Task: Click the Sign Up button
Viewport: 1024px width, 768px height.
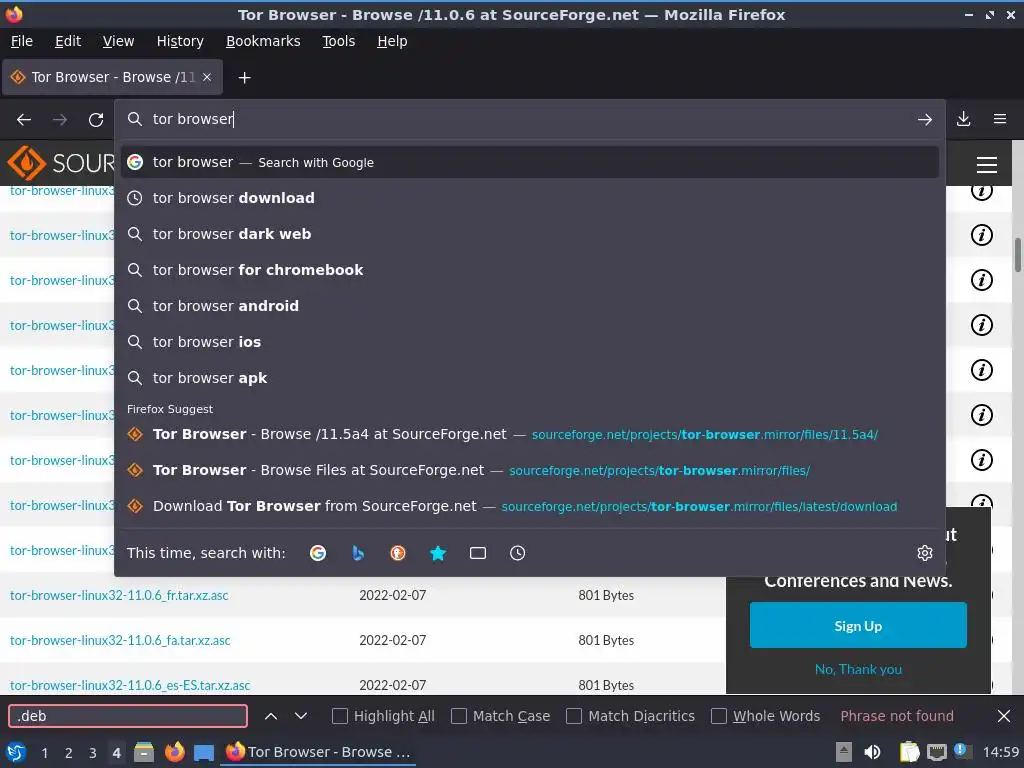Action: pyautogui.click(x=857, y=626)
